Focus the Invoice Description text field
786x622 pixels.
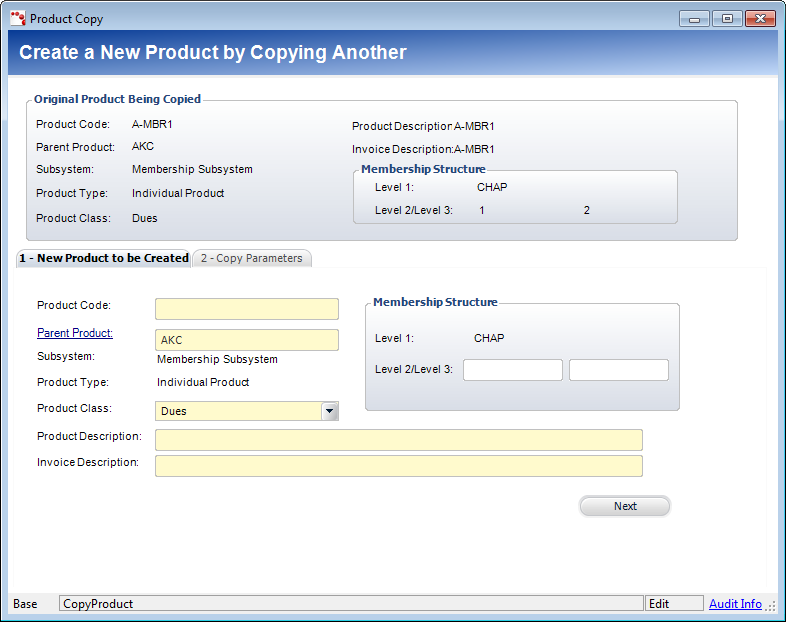pyautogui.click(x=398, y=466)
